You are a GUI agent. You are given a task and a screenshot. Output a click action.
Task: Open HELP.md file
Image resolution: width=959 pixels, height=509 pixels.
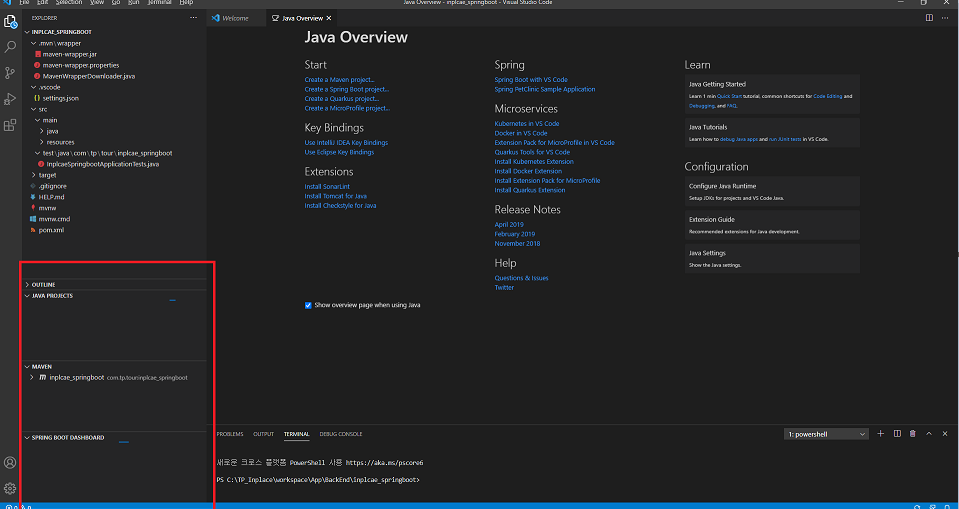pyautogui.click(x=51, y=197)
